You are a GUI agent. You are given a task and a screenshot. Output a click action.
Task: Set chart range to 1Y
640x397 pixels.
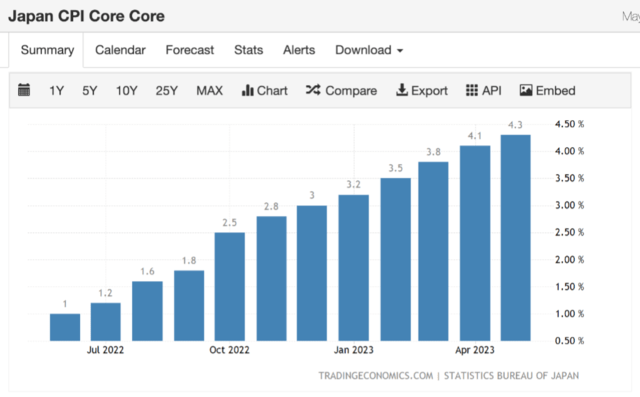pyautogui.click(x=57, y=91)
